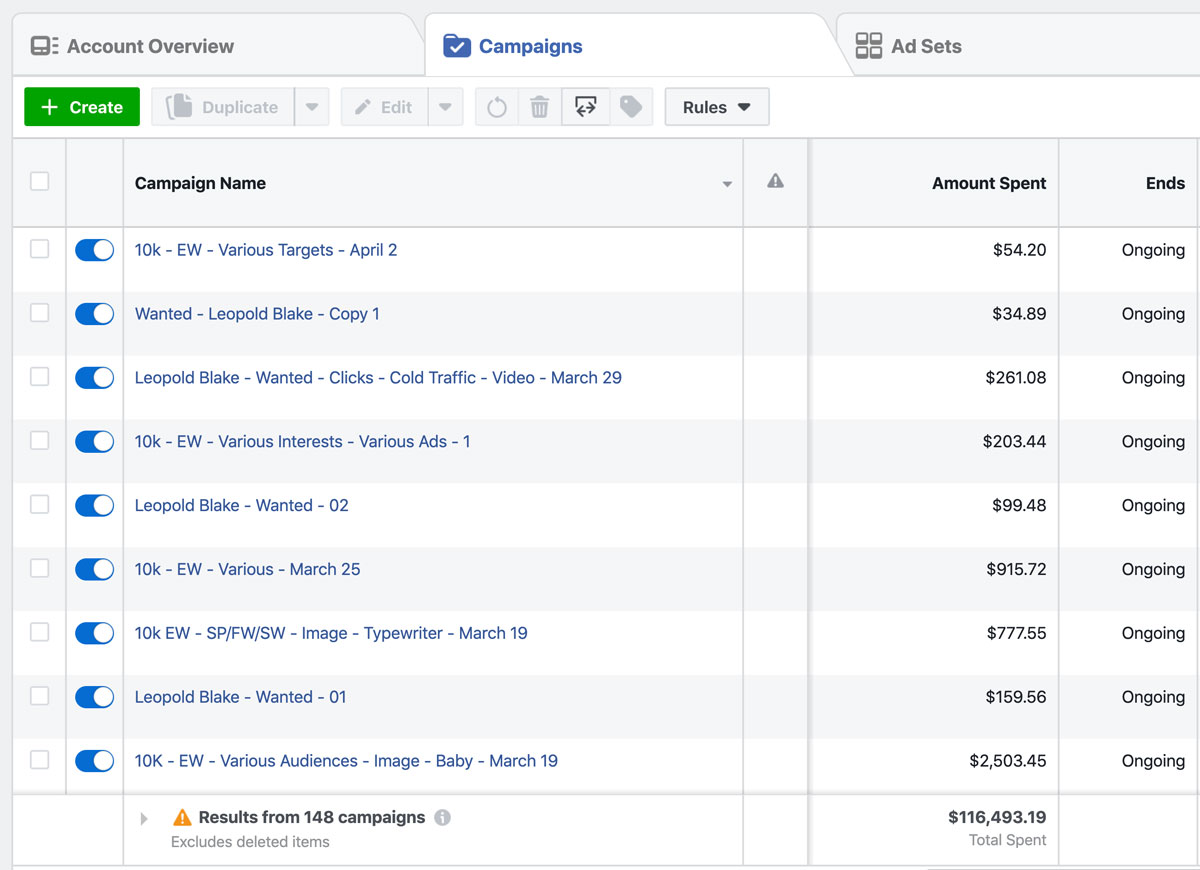Screen dimensions: 1200x870
Task: Select checkbox for Leopold Blake - Wanted - 02
Action: pos(39,505)
